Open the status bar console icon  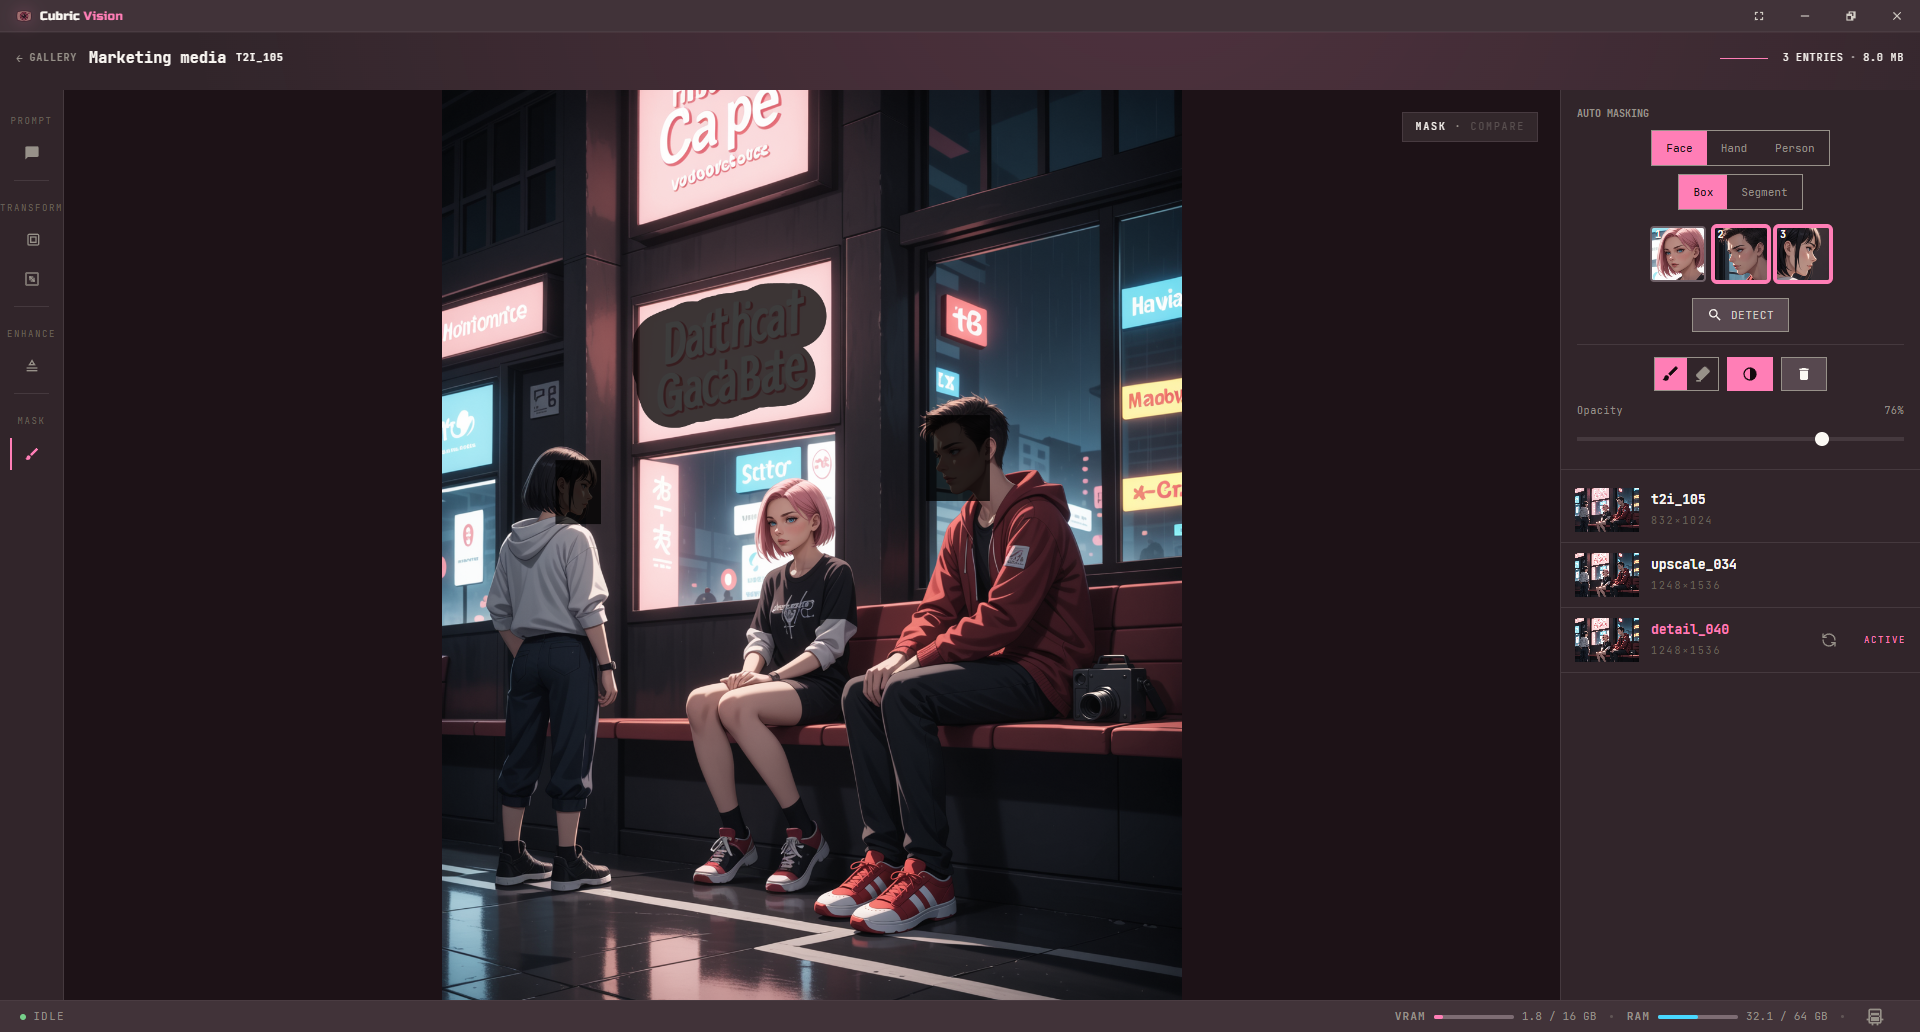(x=1875, y=1016)
